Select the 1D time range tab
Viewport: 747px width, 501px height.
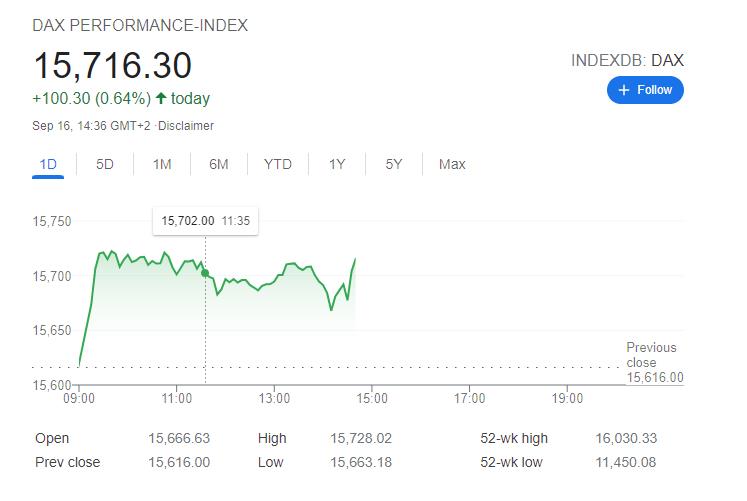click(x=48, y=165)
